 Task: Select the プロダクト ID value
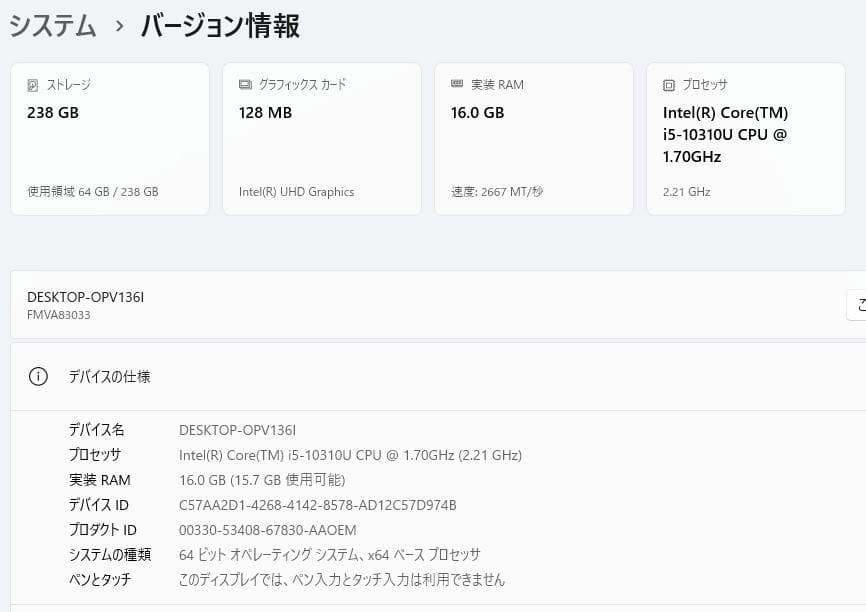click(267, 530)
